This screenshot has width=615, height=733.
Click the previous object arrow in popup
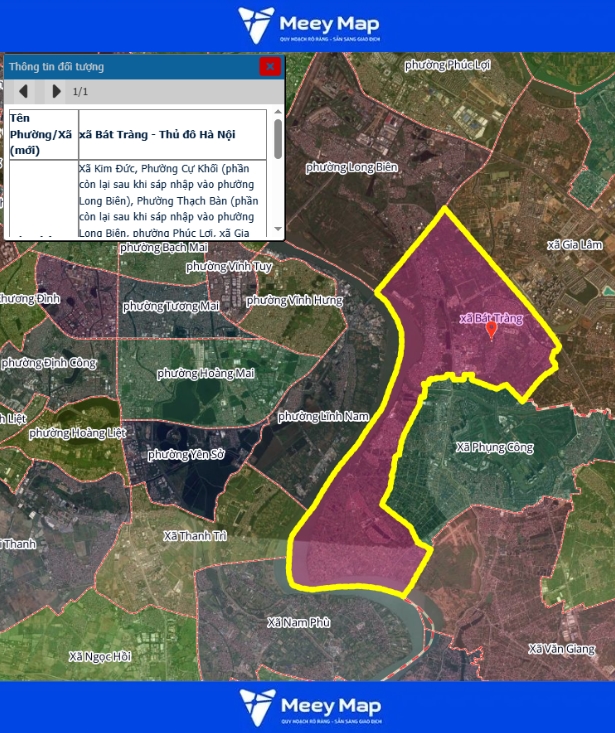(24, 92)
